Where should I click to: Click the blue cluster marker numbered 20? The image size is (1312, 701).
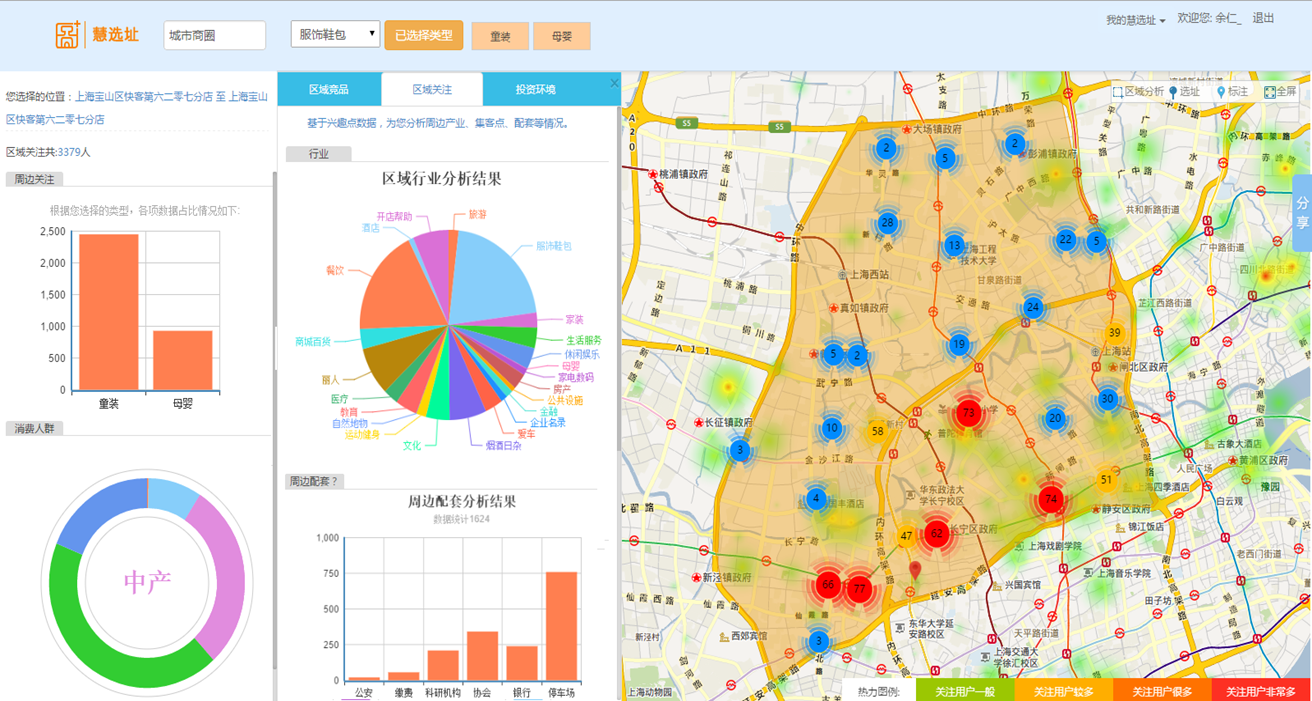point(1055,419)
